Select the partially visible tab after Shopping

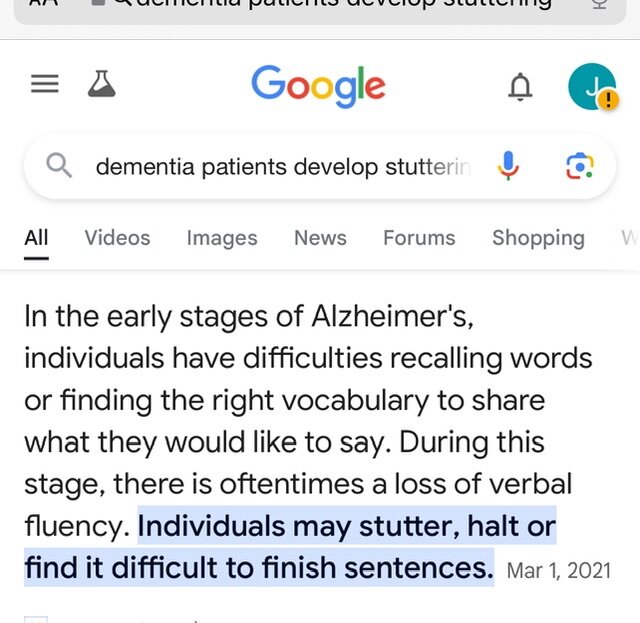tap(630, 238)
